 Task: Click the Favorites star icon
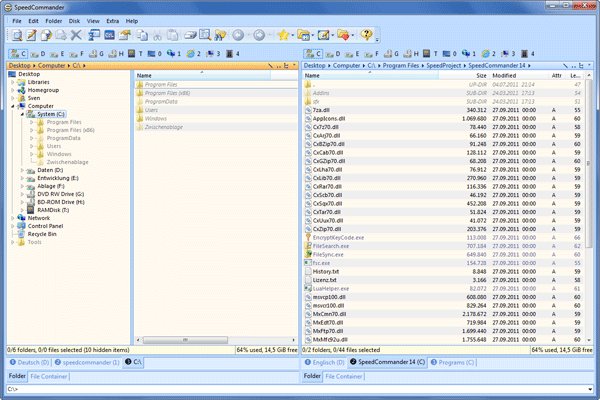(x=283, y=35)
